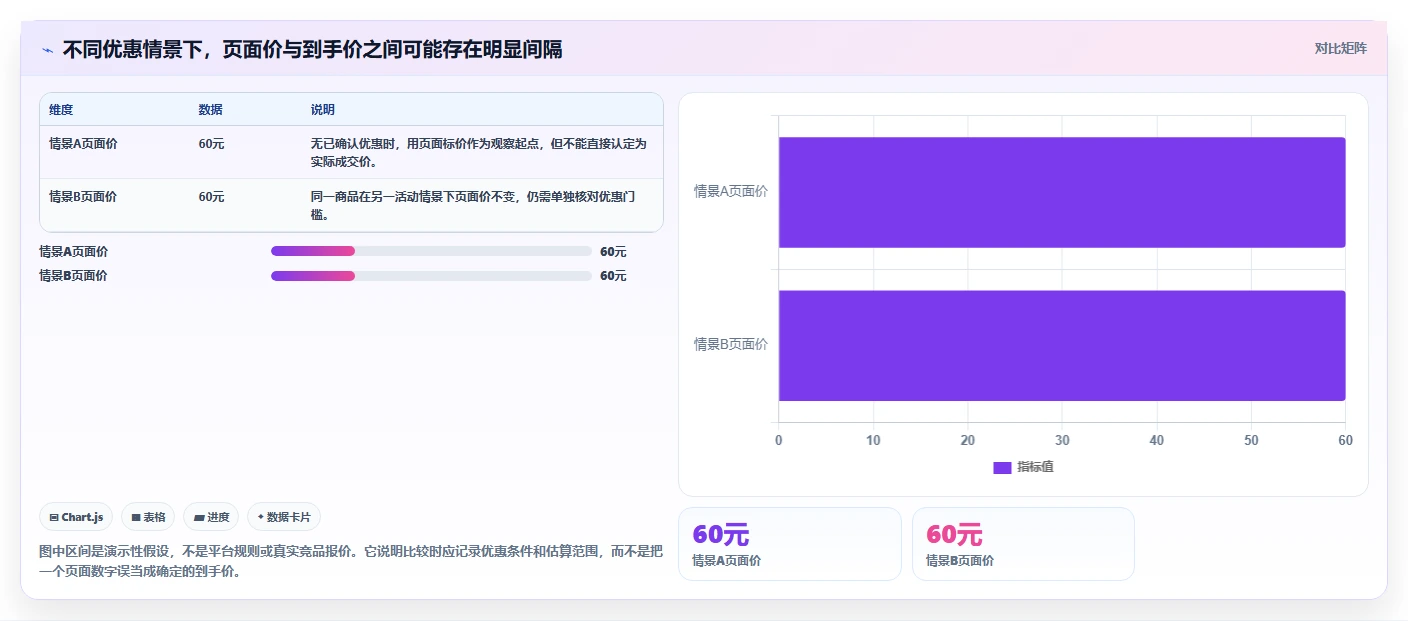This screenshot has height=621, width=1408.
Task: Click the 情景A页面价 table row label
Action: [x=83, y=144]
